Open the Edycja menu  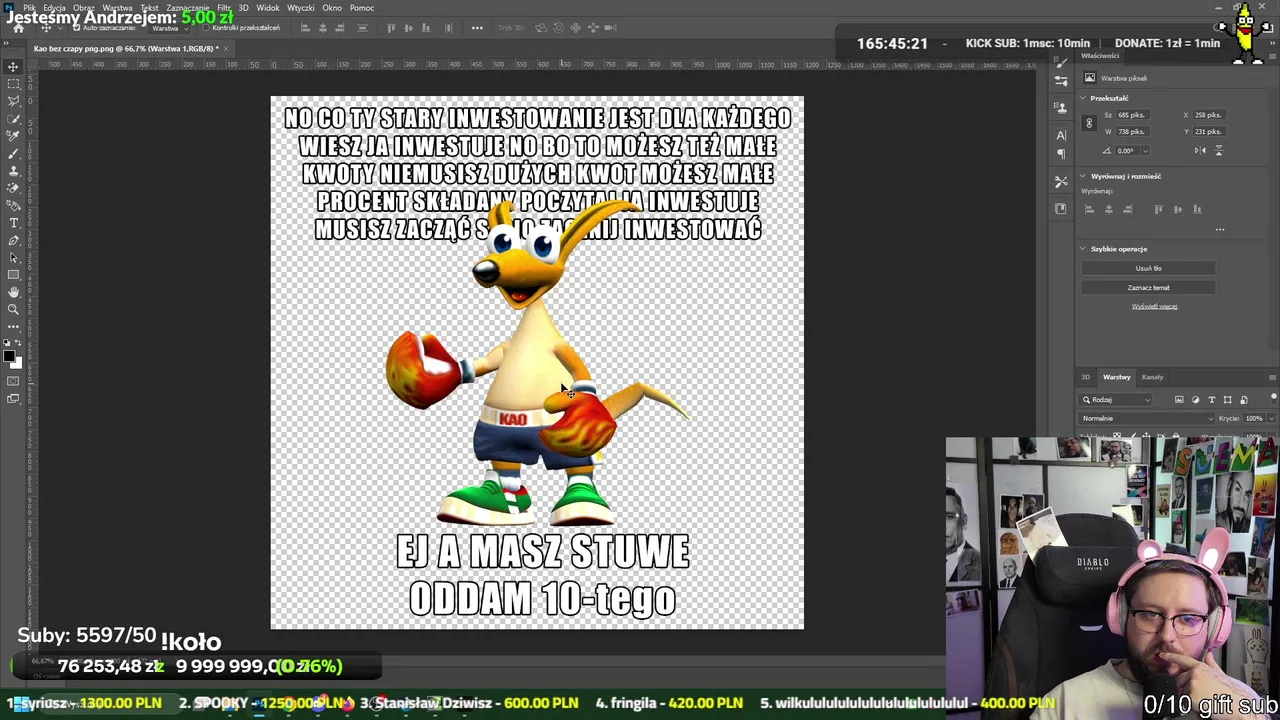coord(55,8)
